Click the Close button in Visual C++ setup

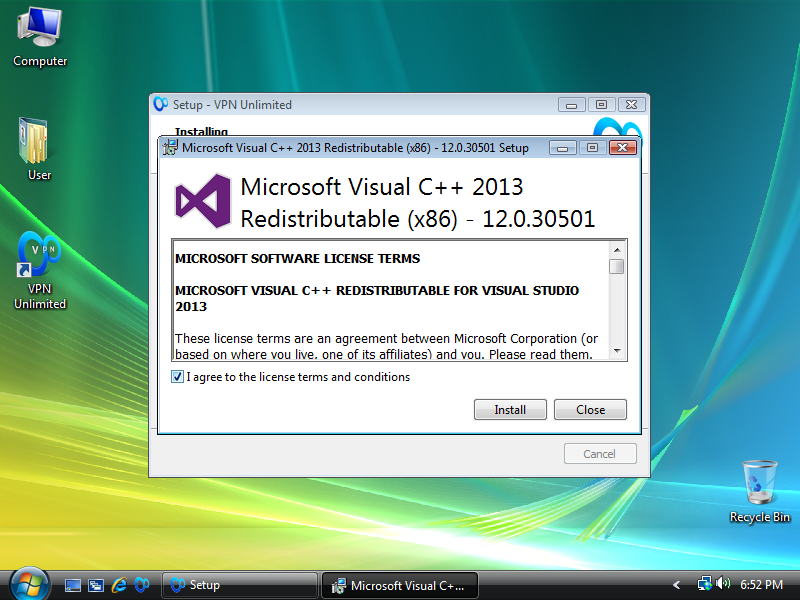coord(590,410)
